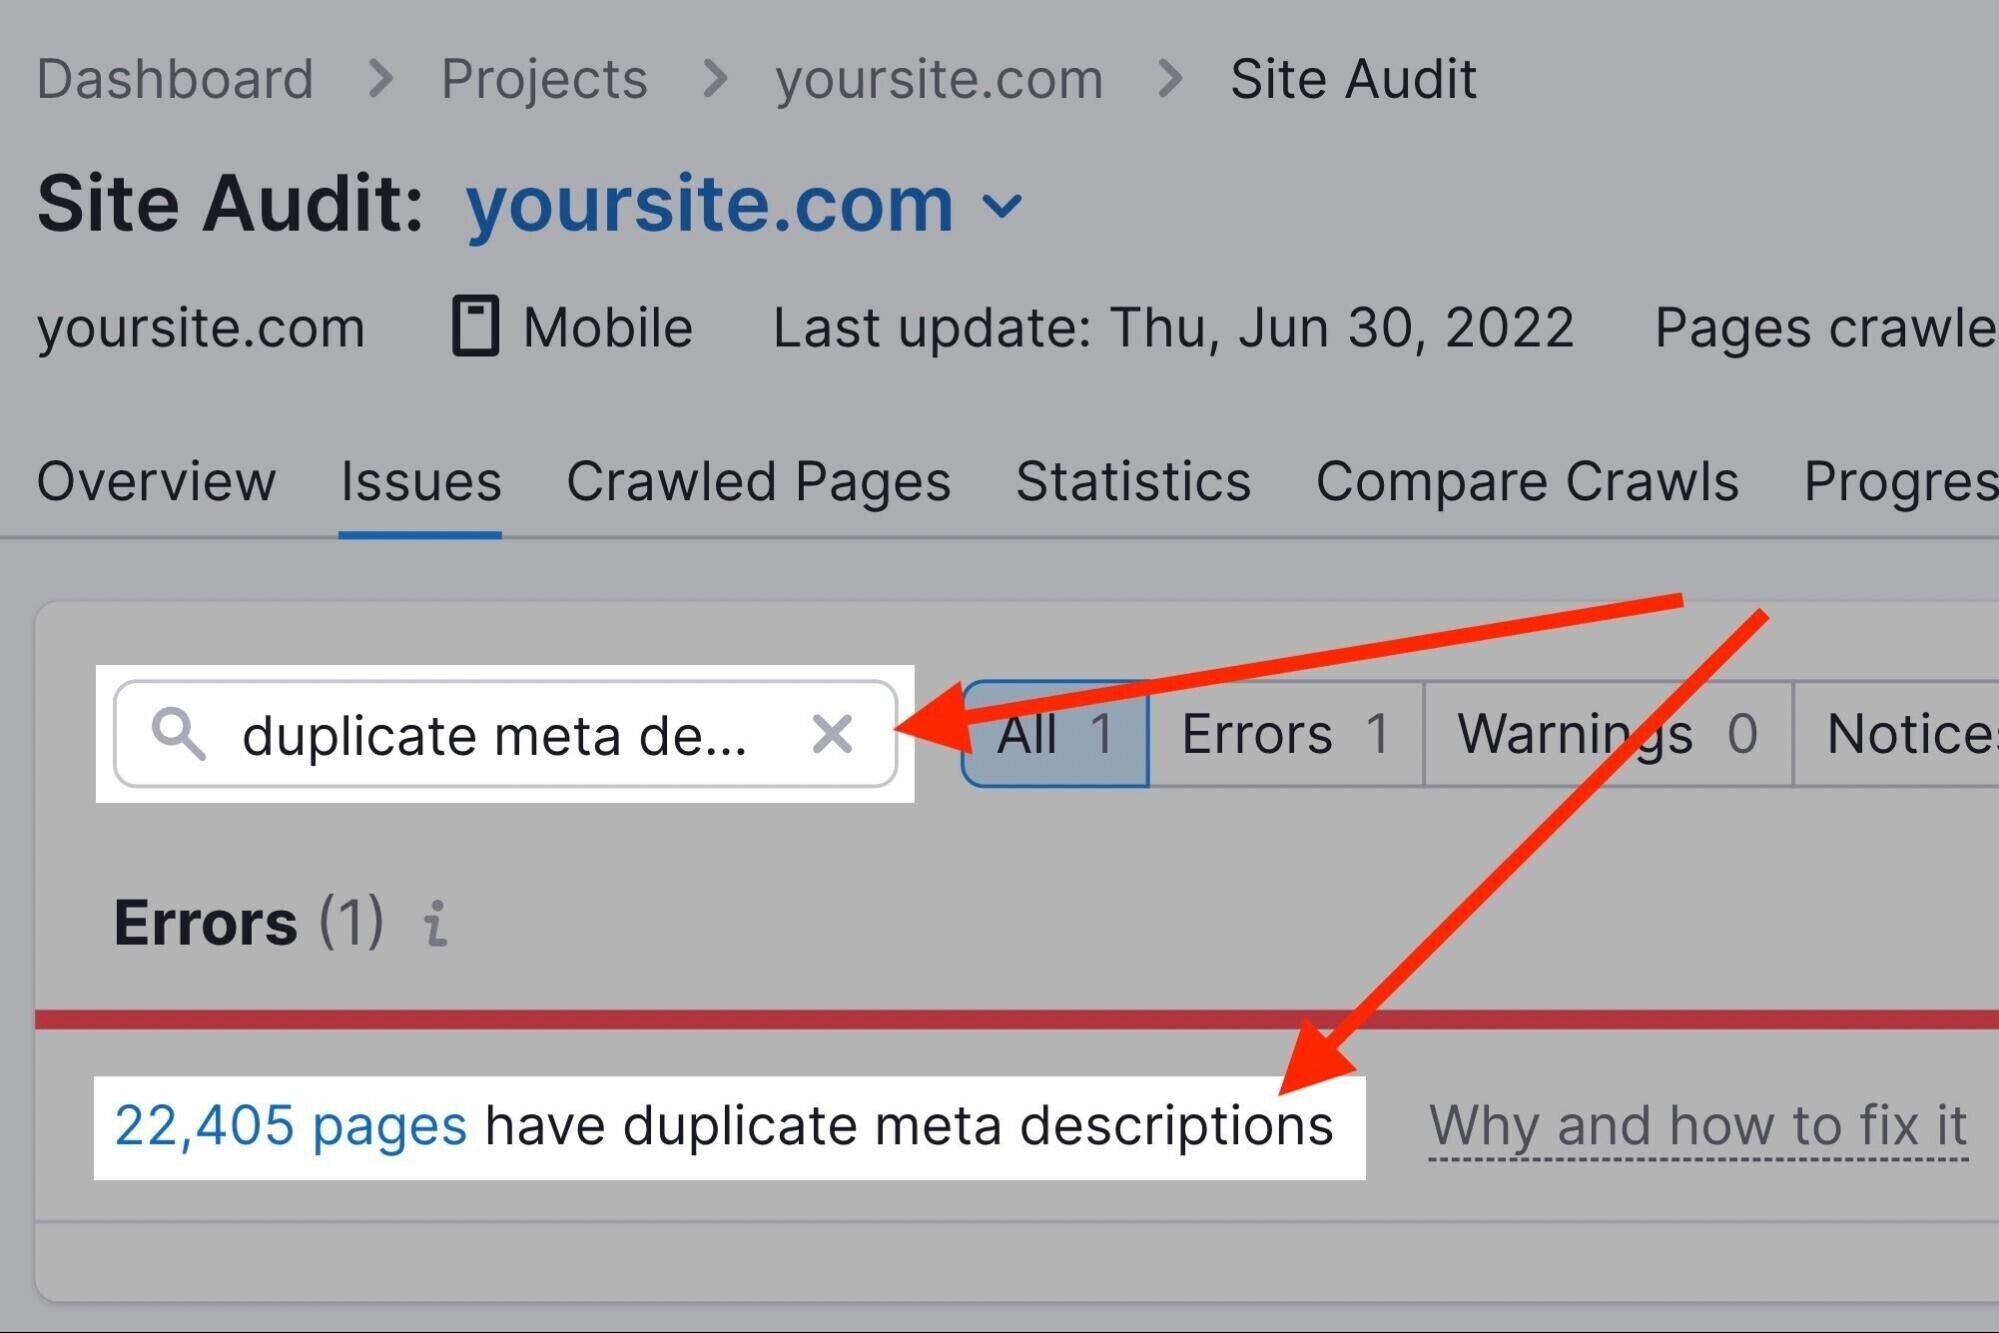Image resolution: width=1999 pixels, height=1333 pixels.
Task: Click the Errors (1) heading
Action: point(248,922)
